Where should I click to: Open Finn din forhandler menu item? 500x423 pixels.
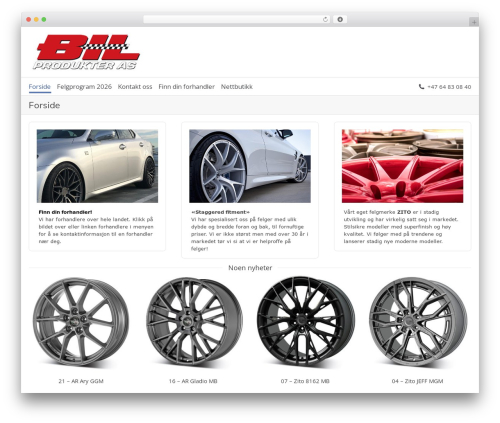click(186, 87)
